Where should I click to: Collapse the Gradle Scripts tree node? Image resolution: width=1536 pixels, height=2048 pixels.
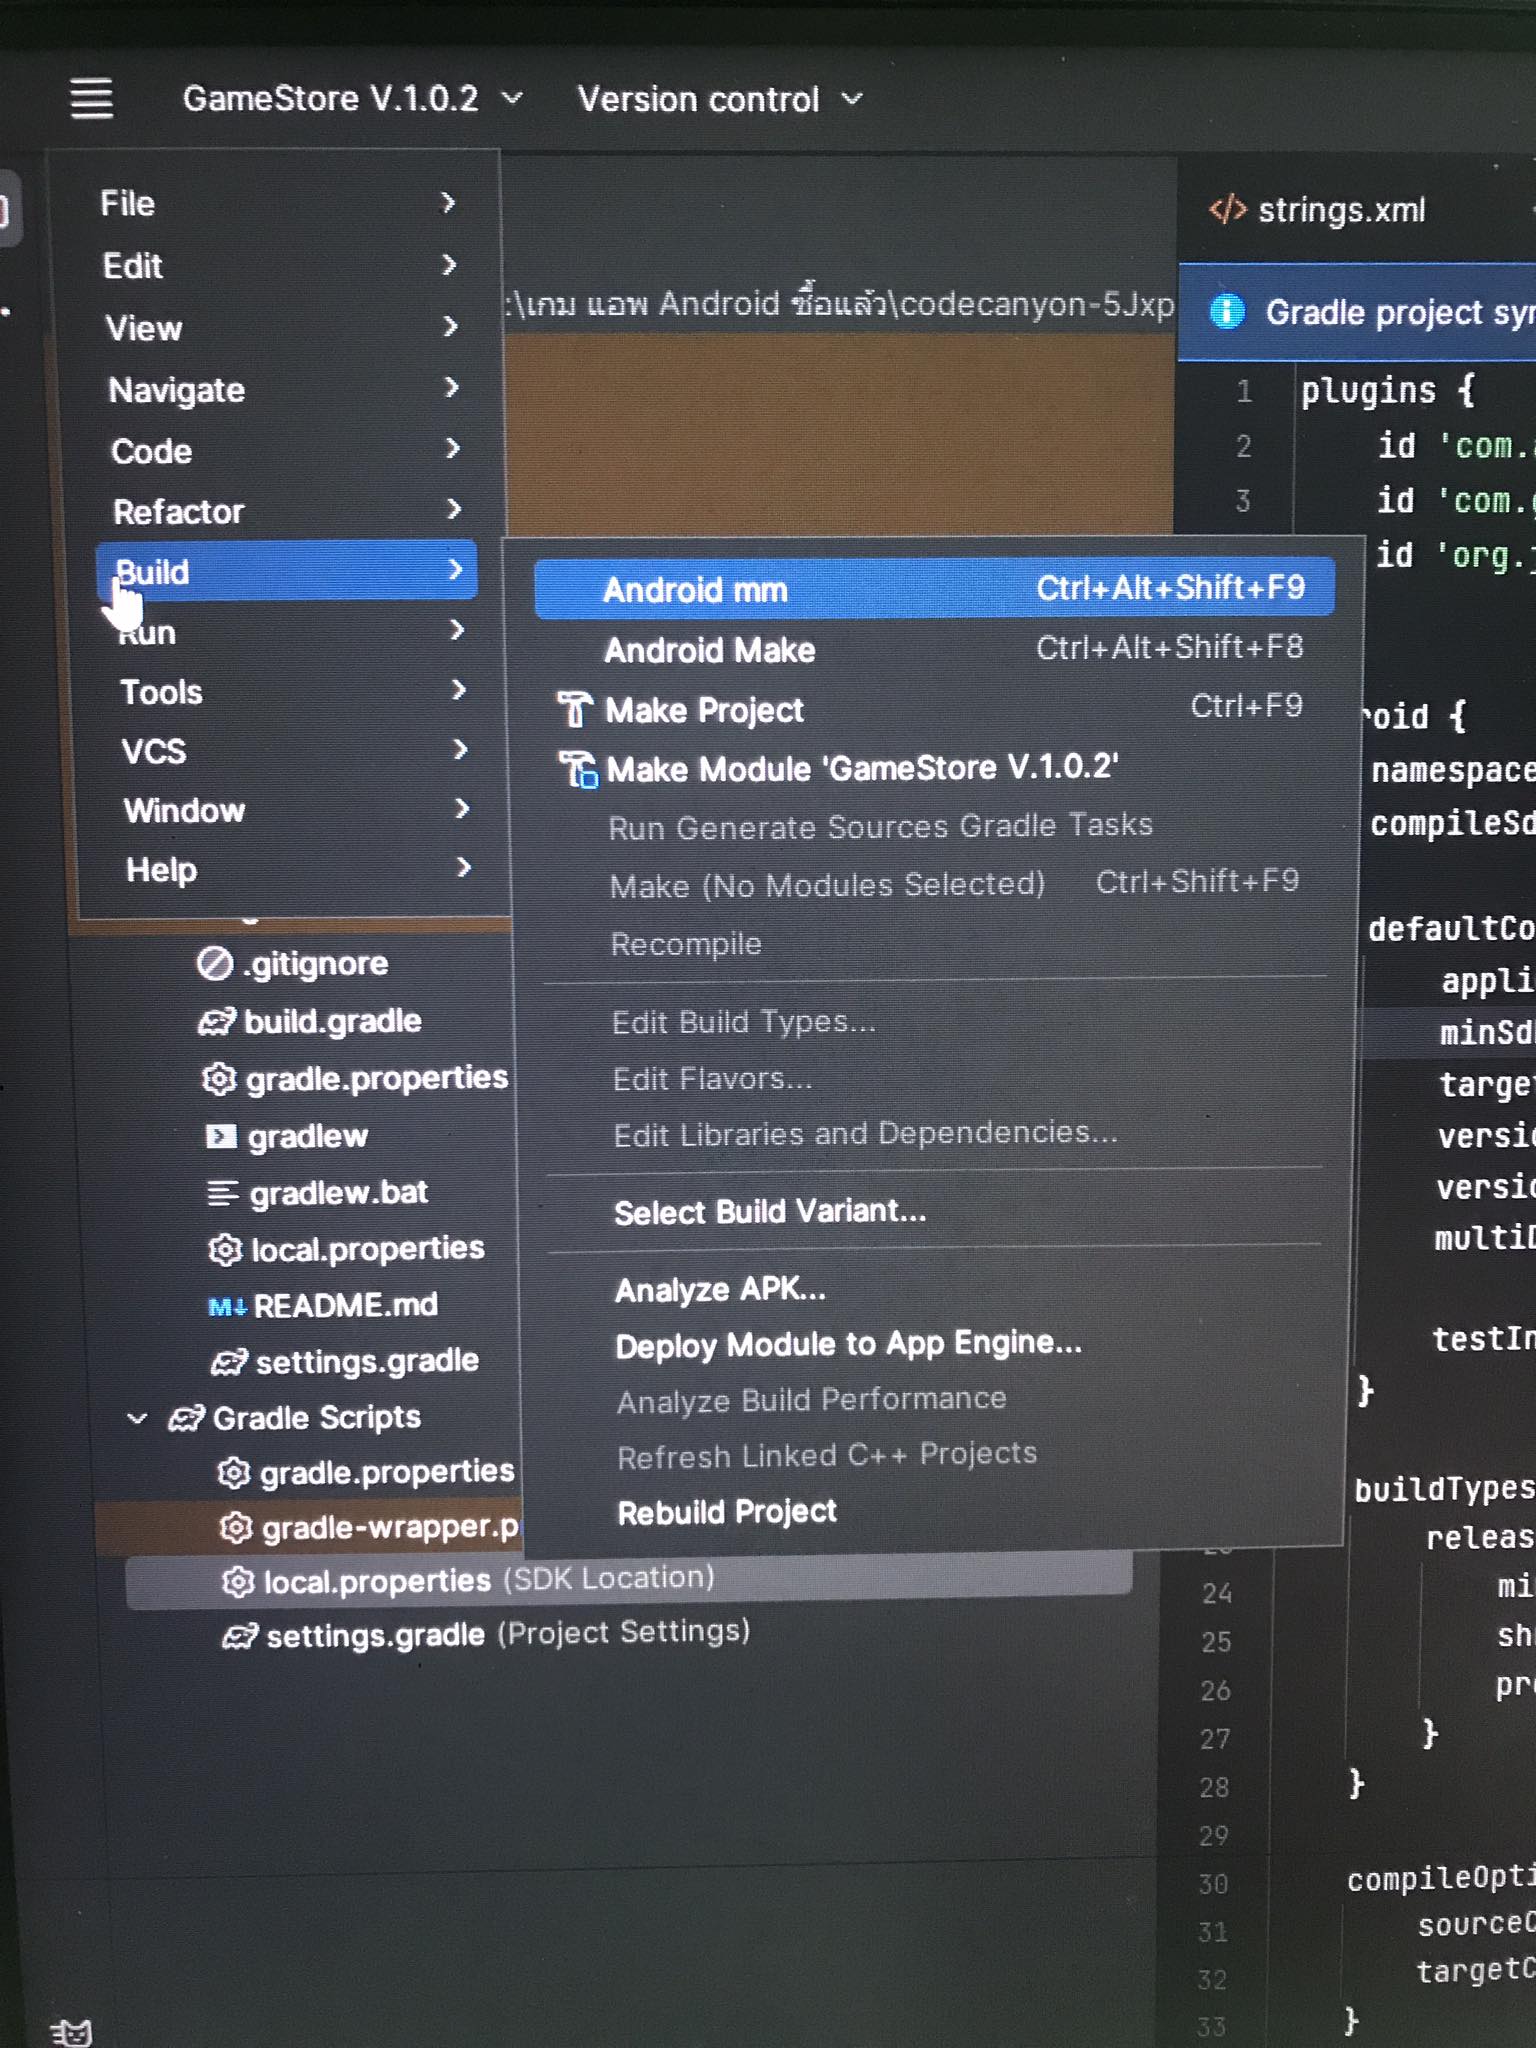[x=137, y=1418]
